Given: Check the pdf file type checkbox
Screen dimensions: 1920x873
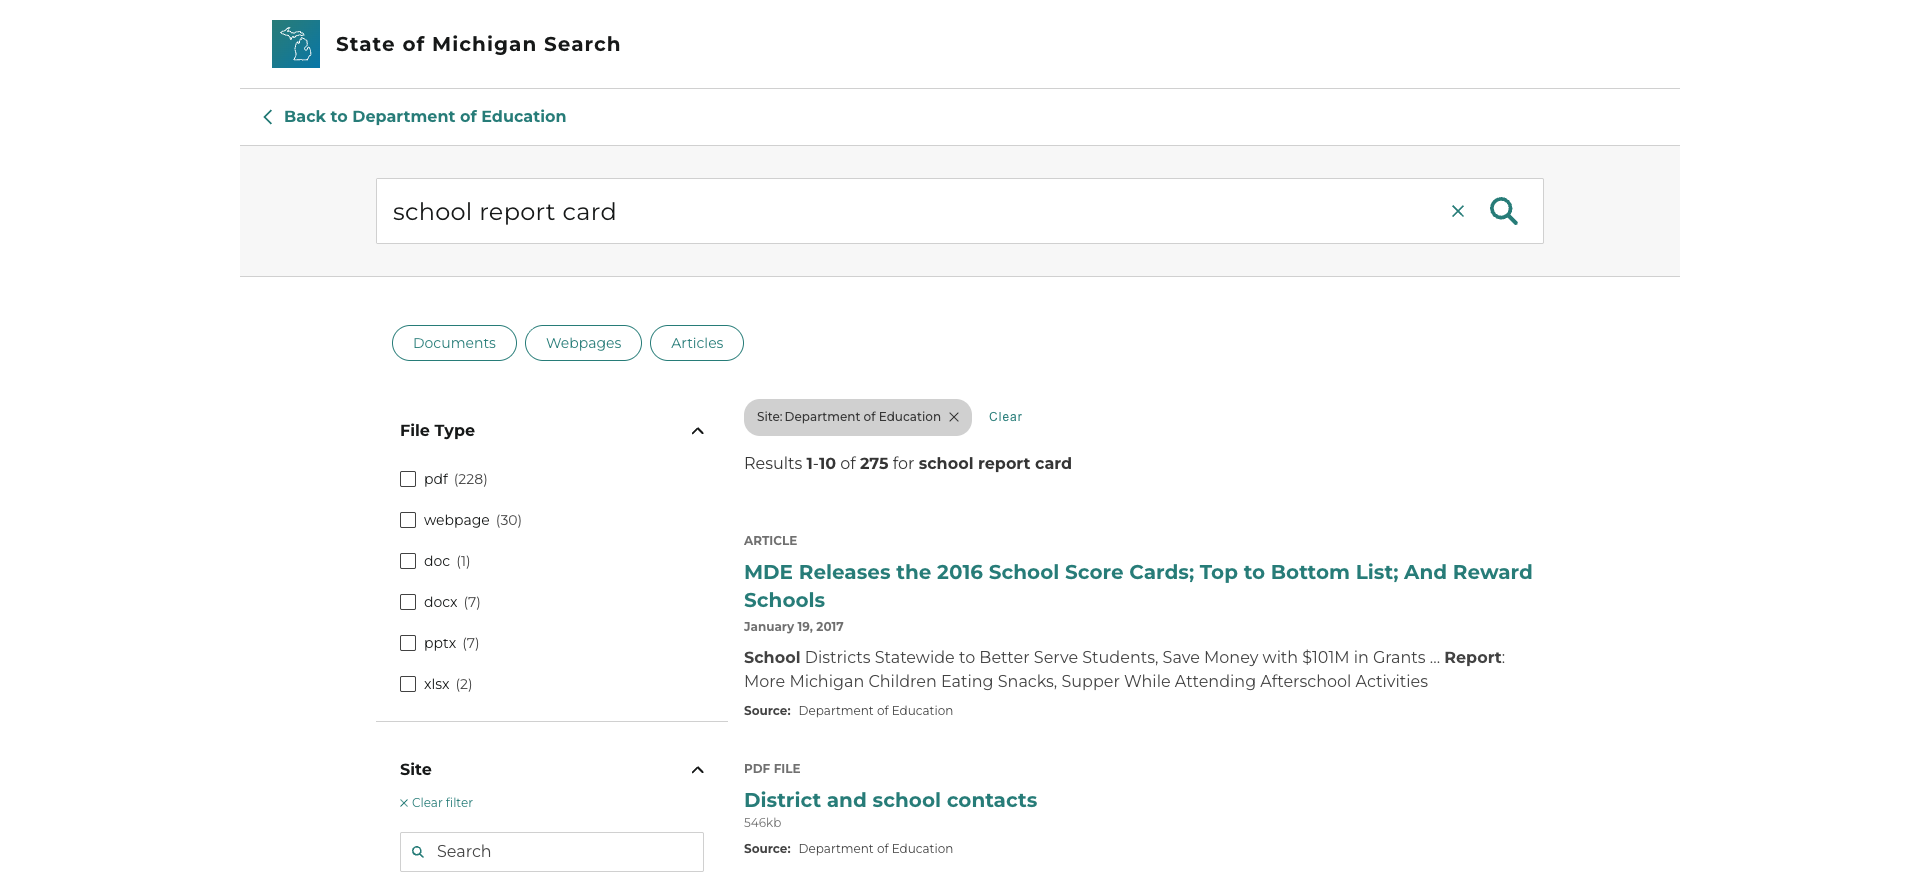Looking at the screenshot, I should click(408, 479).
